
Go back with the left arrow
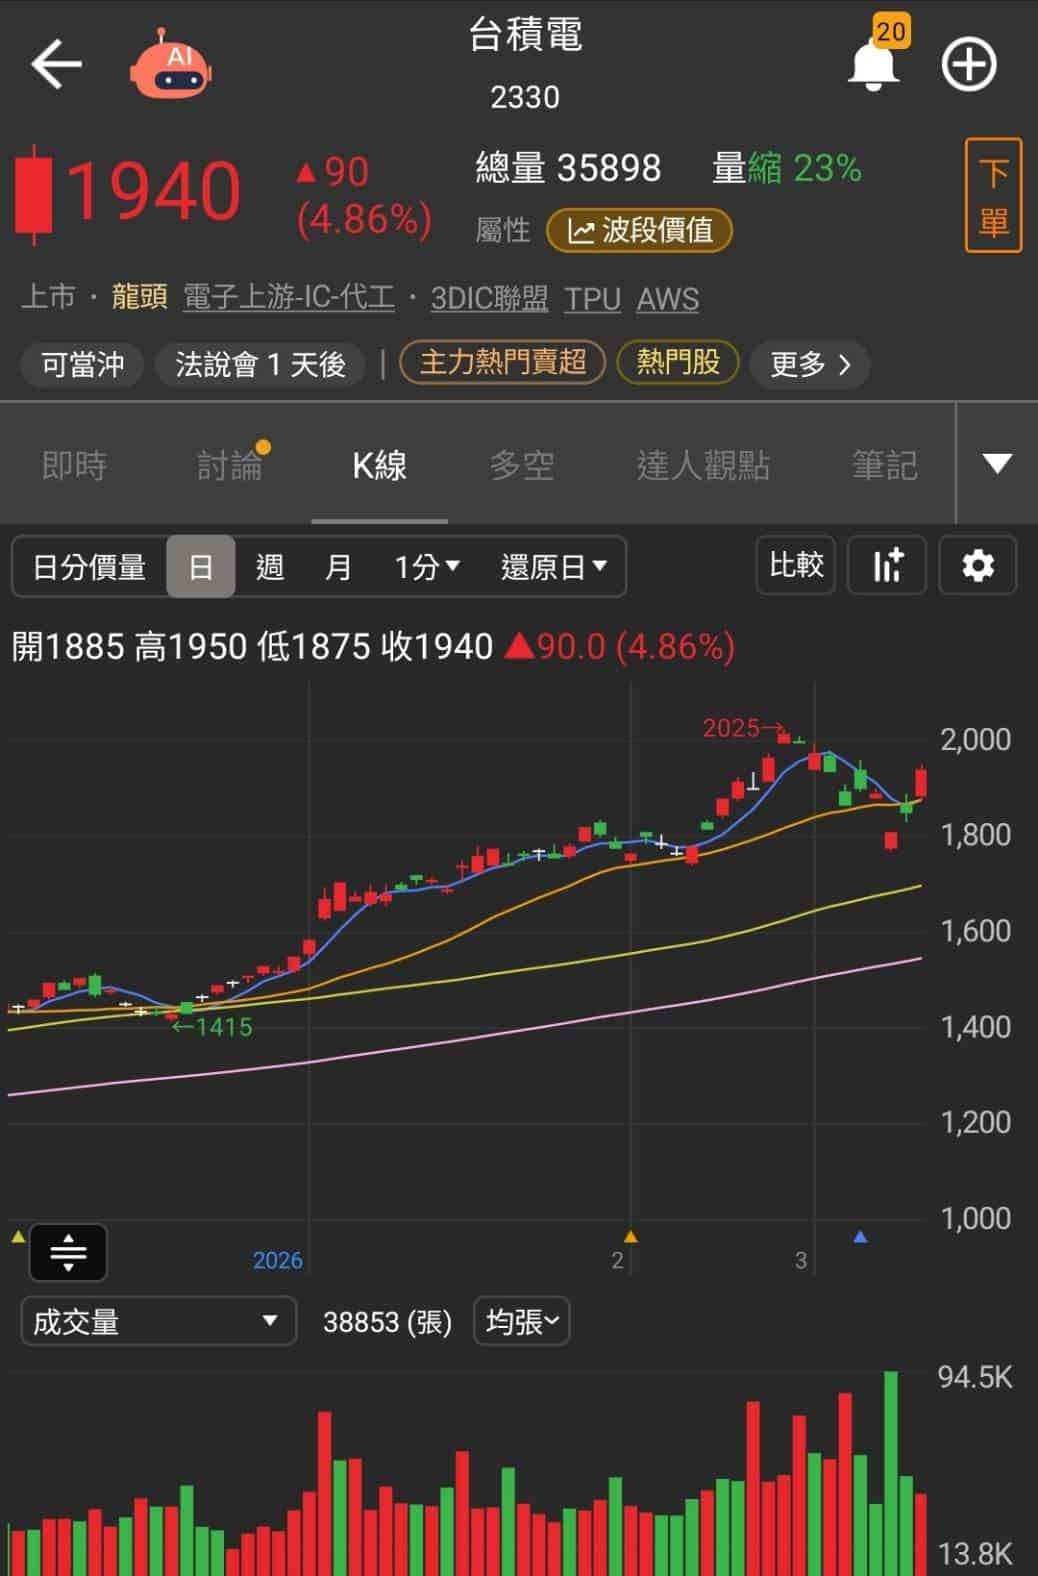pyautogui.click(x=56, y=65)
